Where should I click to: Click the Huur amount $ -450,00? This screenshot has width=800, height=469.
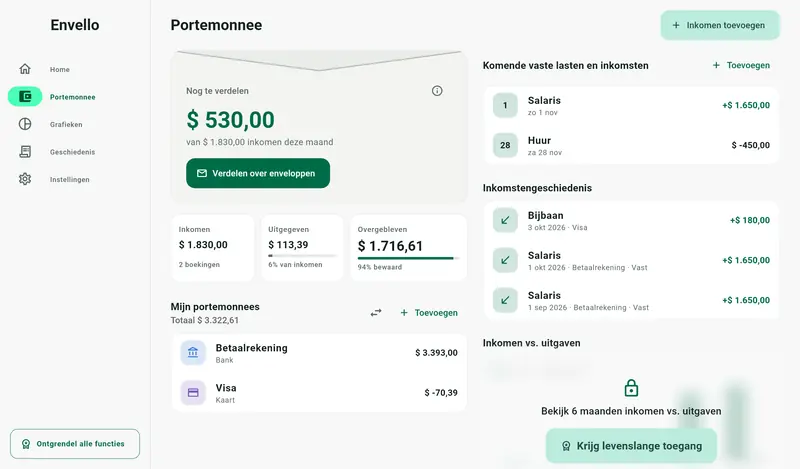pos(751,145)
